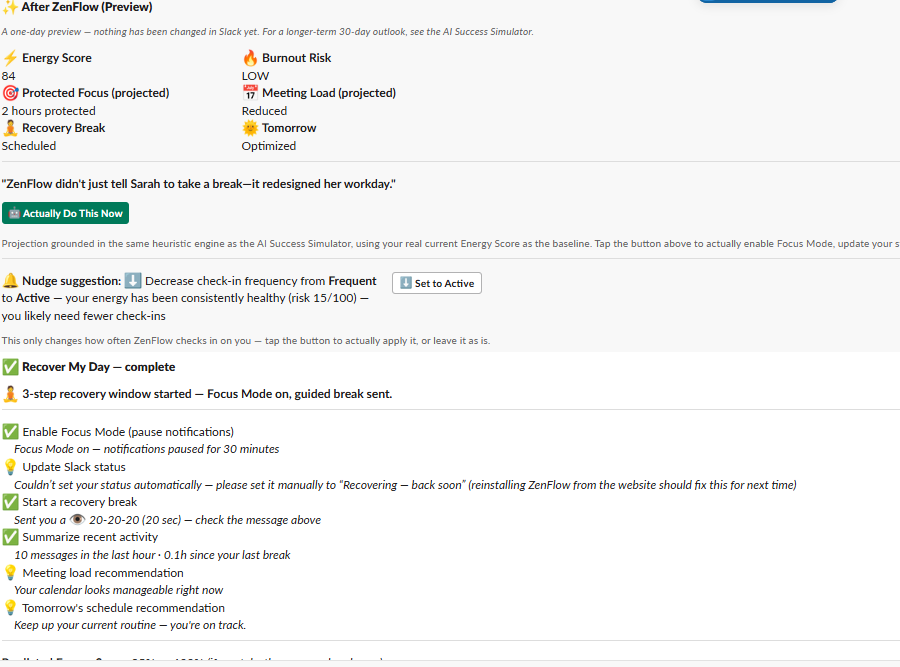
Task: Click the lightbulb beside Tomorrow's schedule recommendation
Action: 10,607
